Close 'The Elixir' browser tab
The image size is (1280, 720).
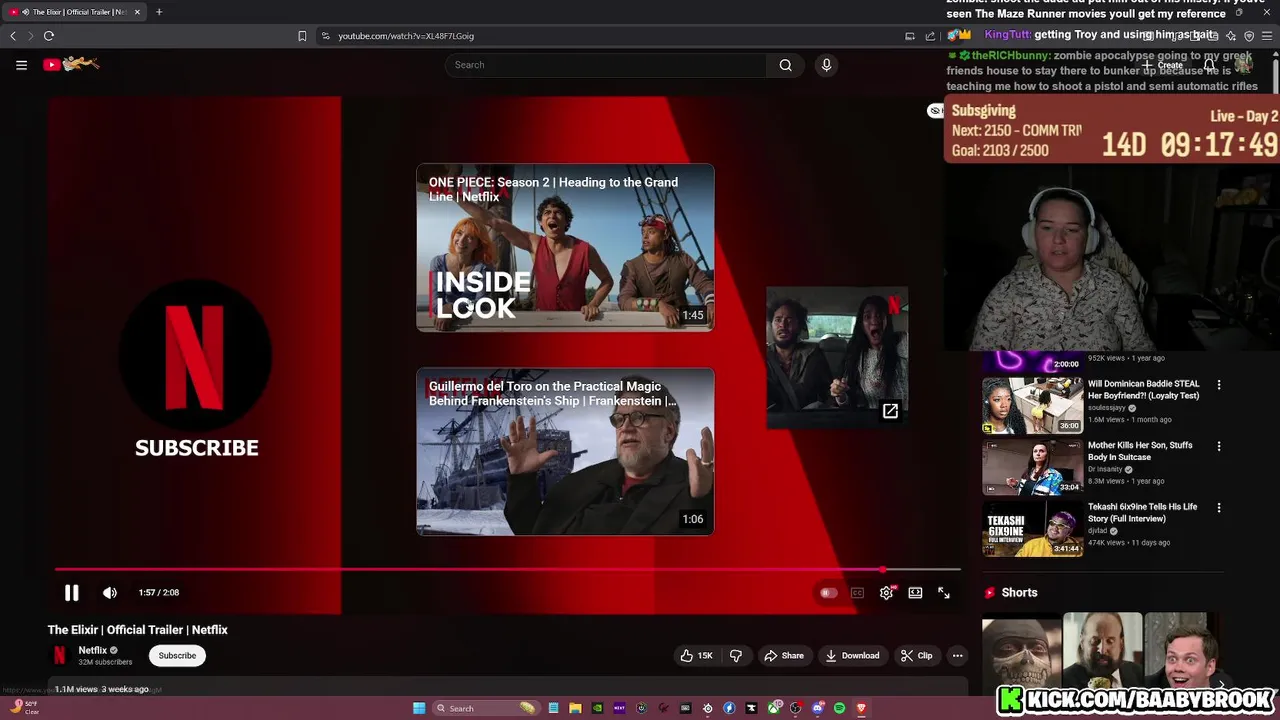pyautogui.click(x=137, y=12)
